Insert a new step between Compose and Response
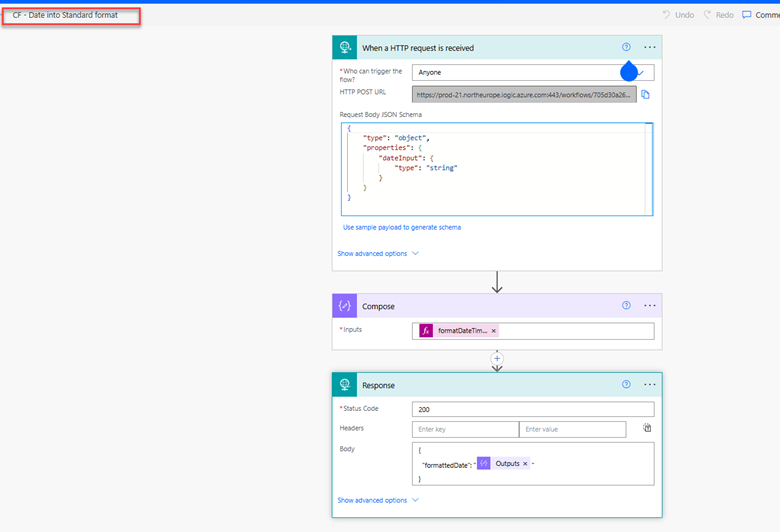780x532 pixels. (497, 358)
